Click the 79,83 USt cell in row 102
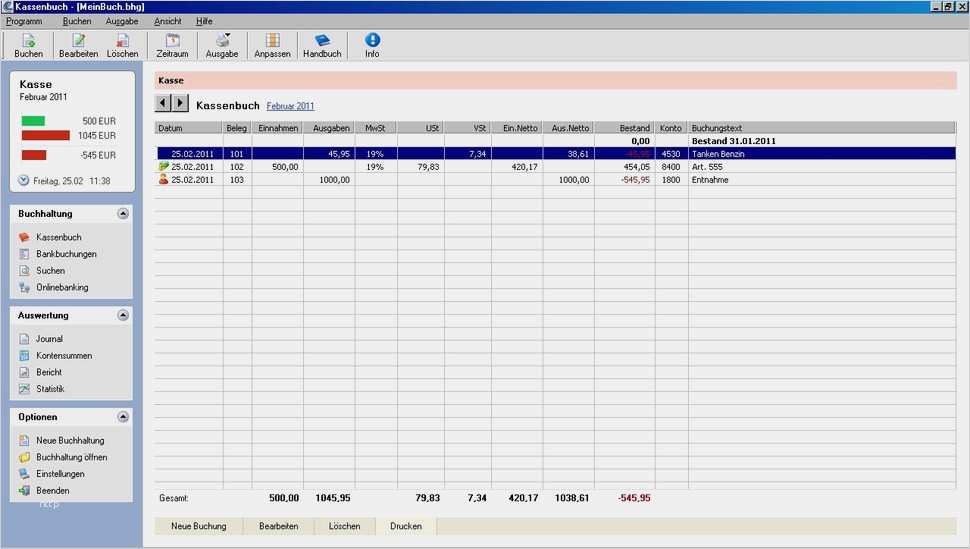This screenshot has height=549, width=970. coord(421,166)
